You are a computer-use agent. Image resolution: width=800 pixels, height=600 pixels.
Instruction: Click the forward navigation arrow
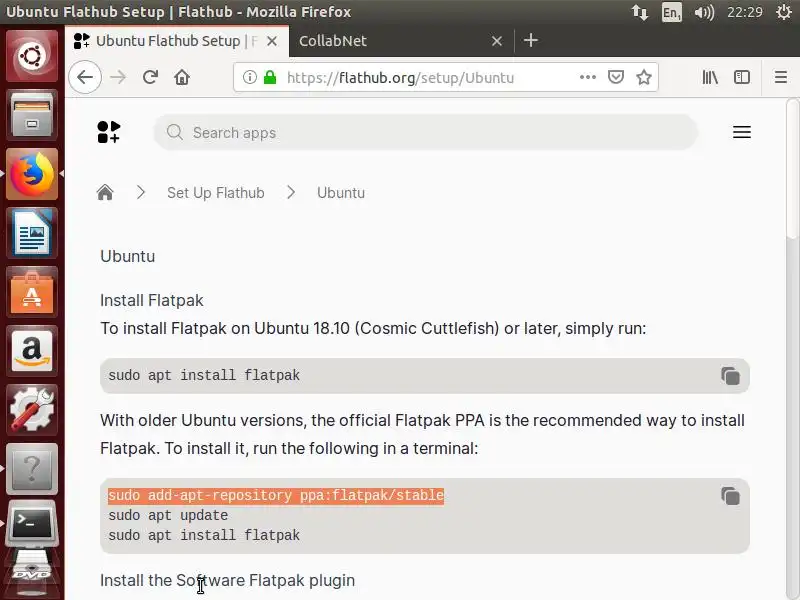coord(118,78)
